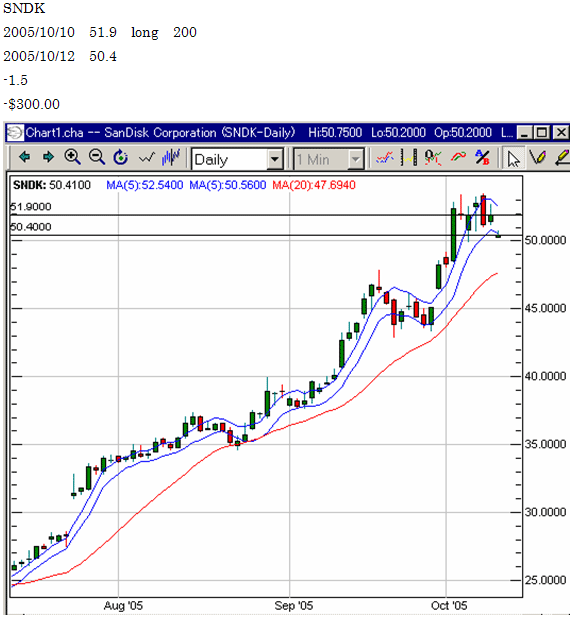Click the Aug '05 date axis label
The image size is (570, 617).
click(123, 606)
